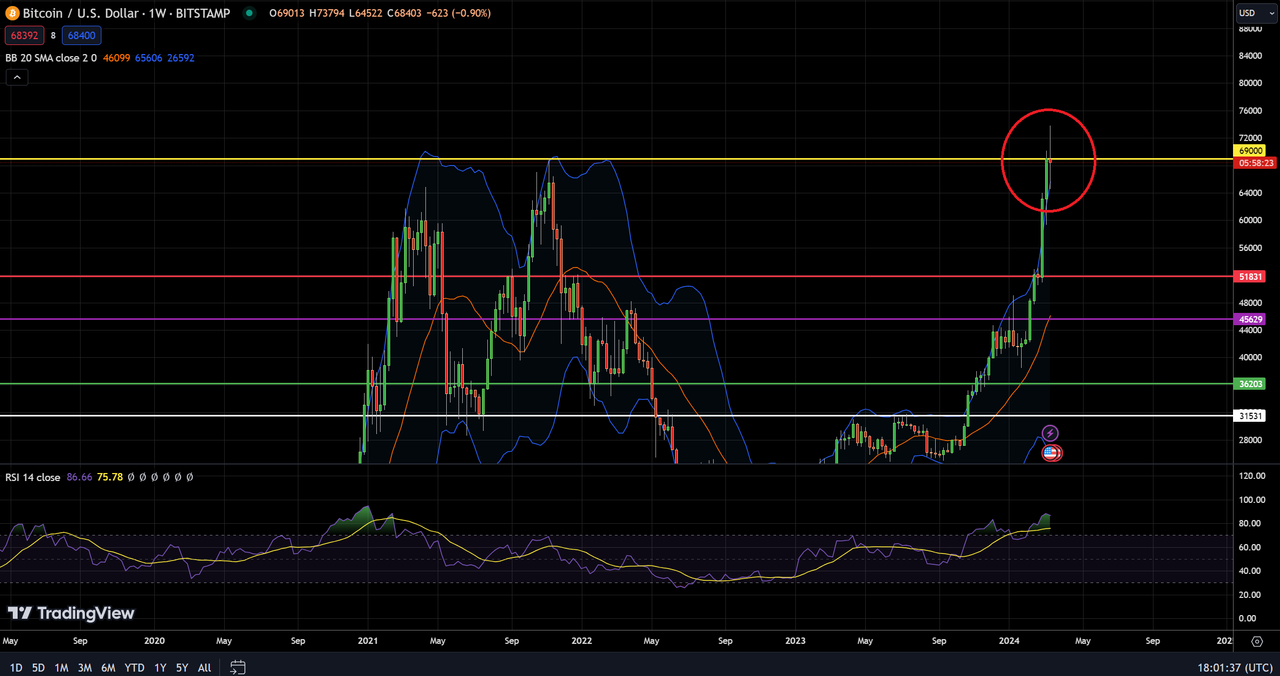The image size is (1280, 676).
Task: Click the blue BB lower value 26592
Action: point(181,58)
